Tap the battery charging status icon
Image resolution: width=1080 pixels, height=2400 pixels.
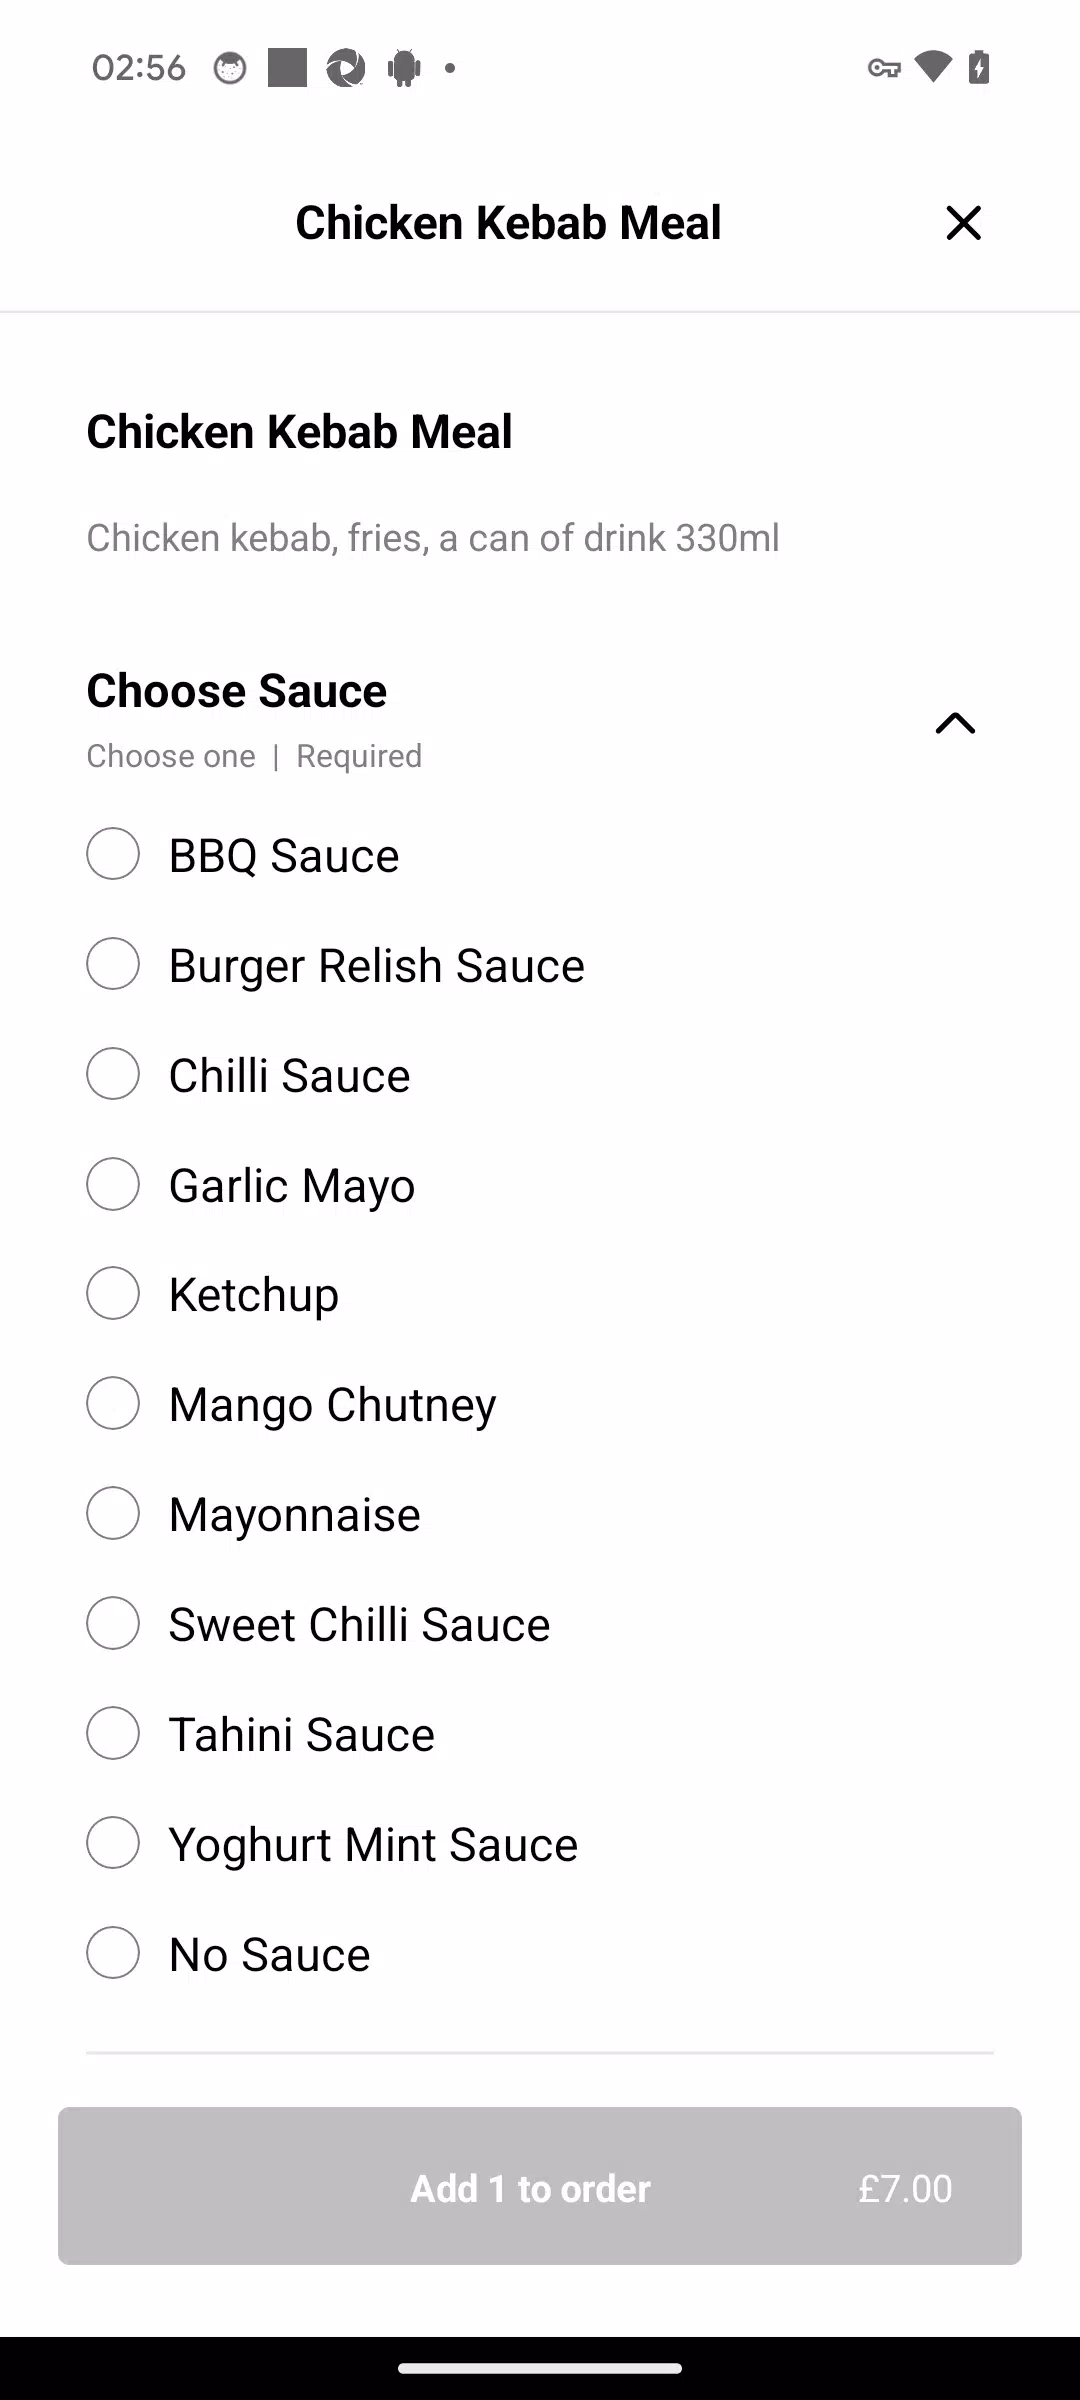pos(979,67)
